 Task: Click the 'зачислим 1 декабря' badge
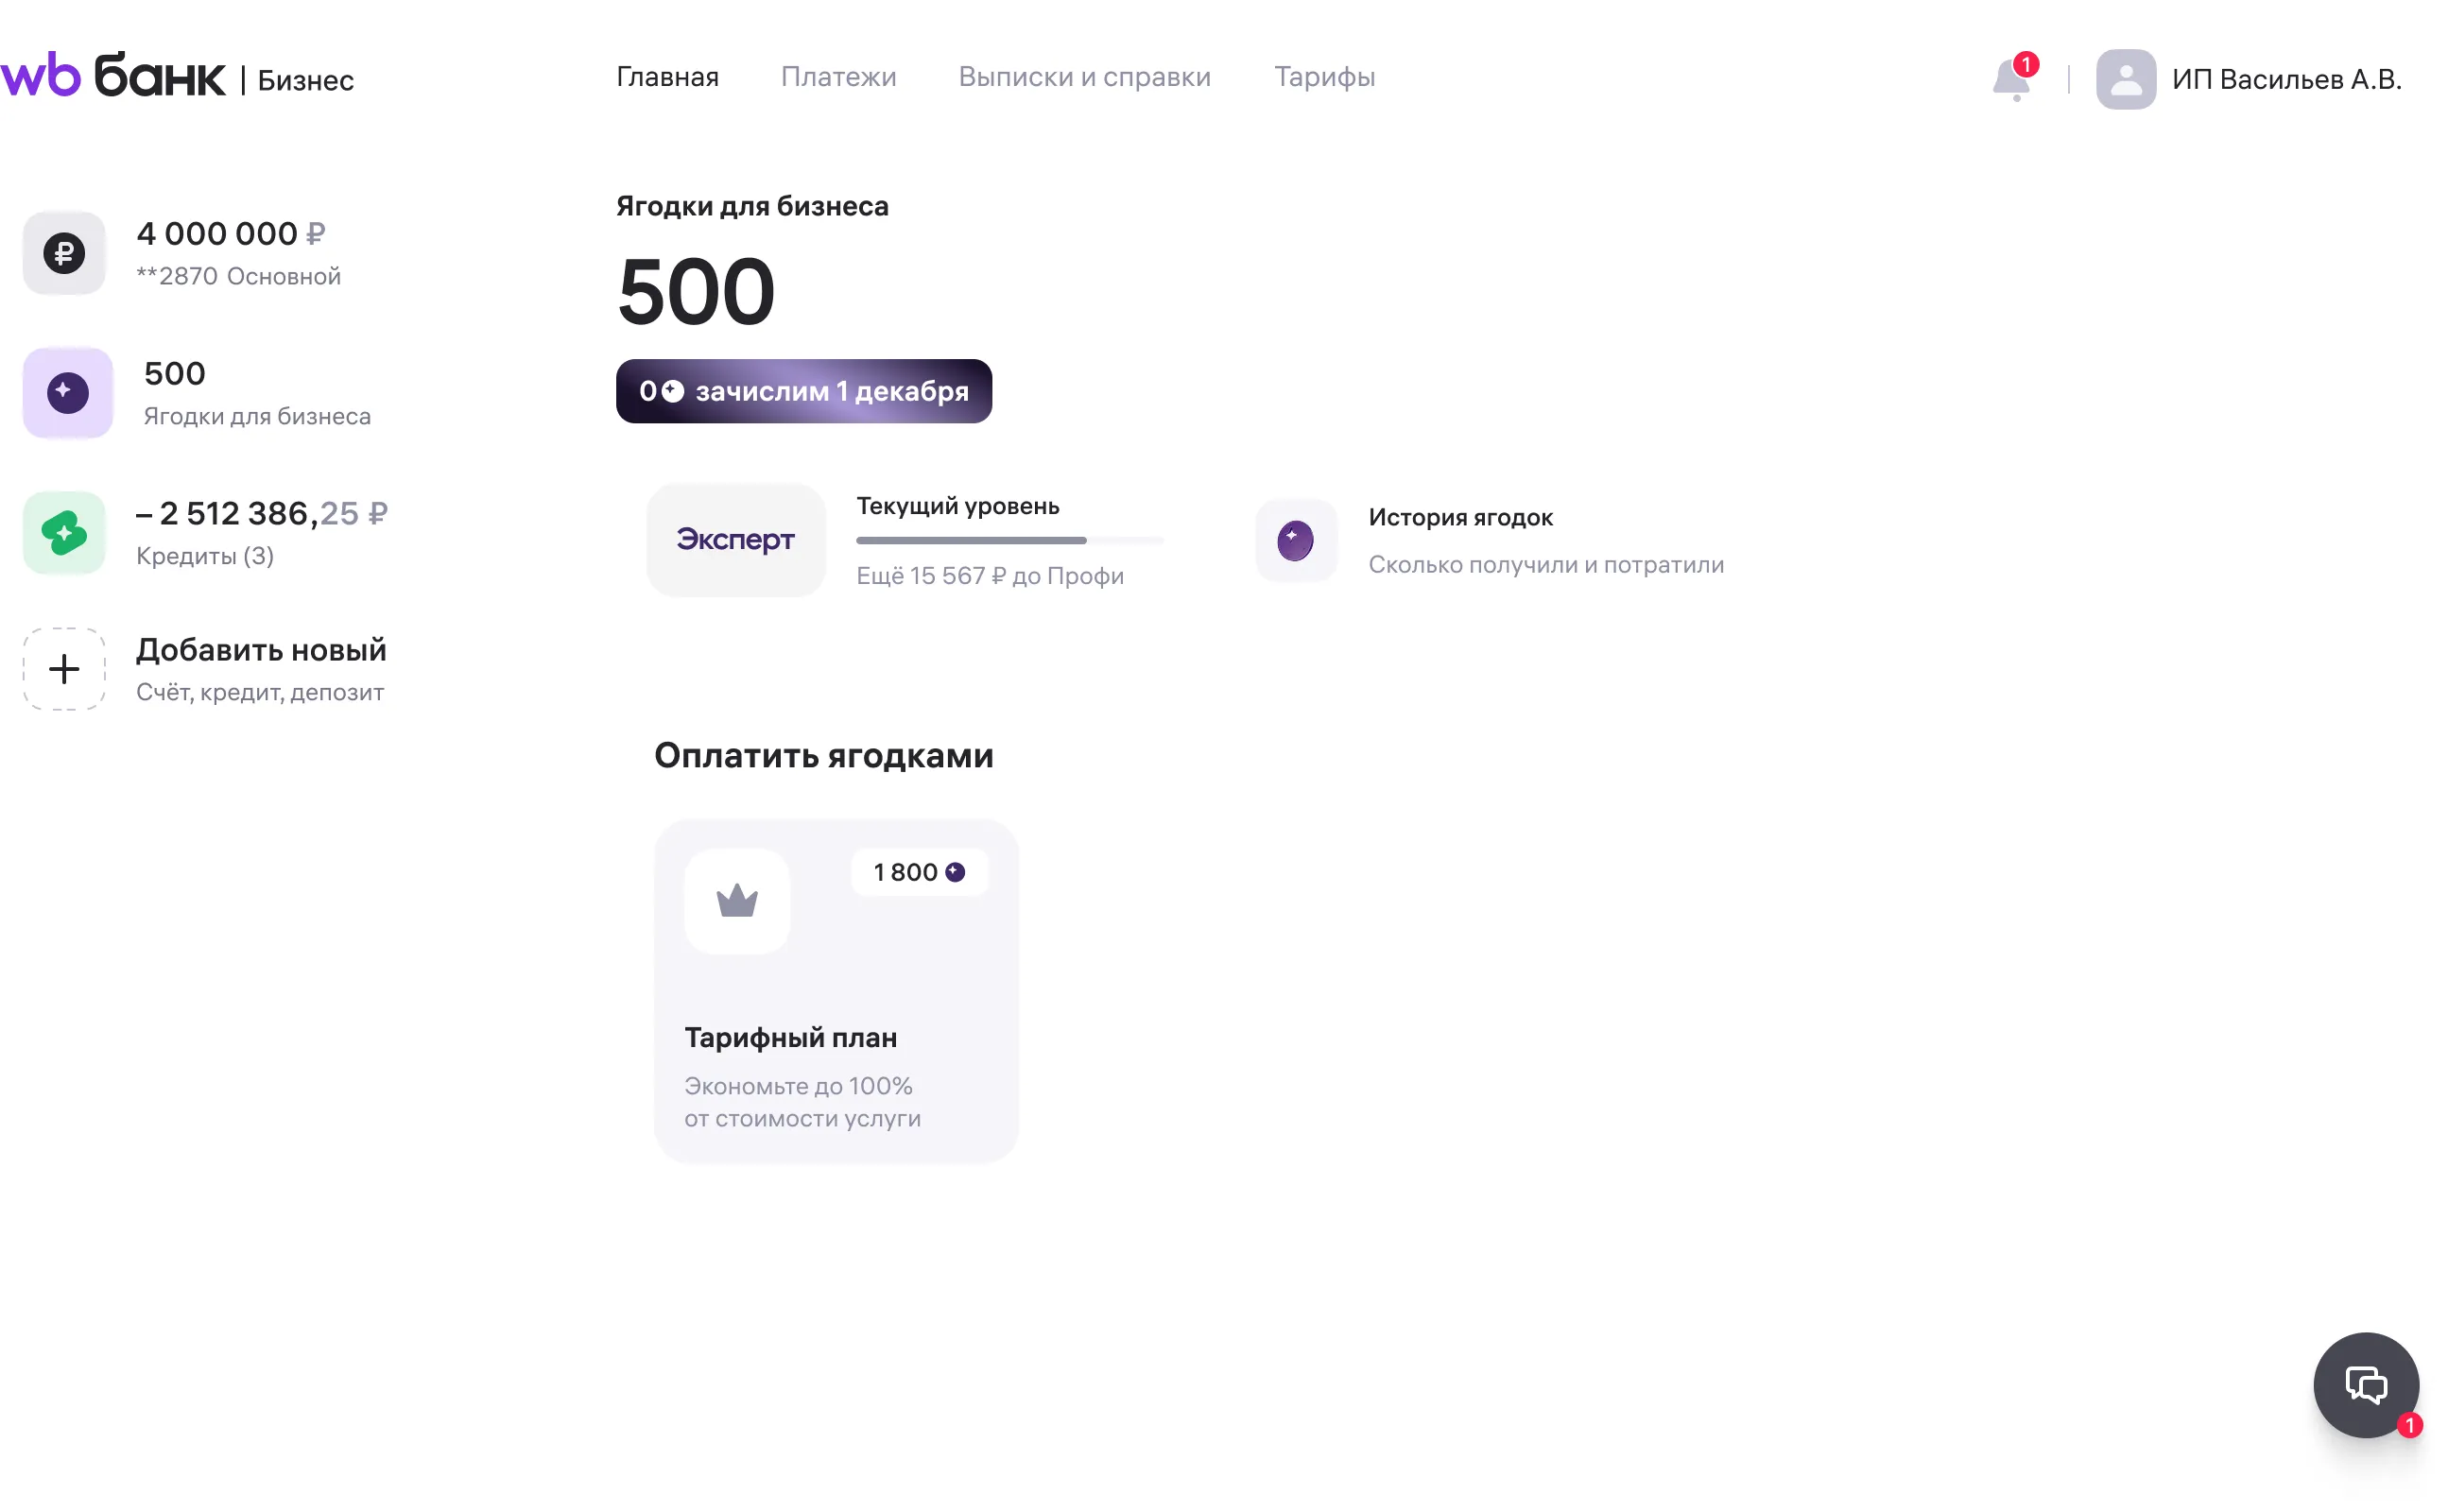(x=804, y=391)
